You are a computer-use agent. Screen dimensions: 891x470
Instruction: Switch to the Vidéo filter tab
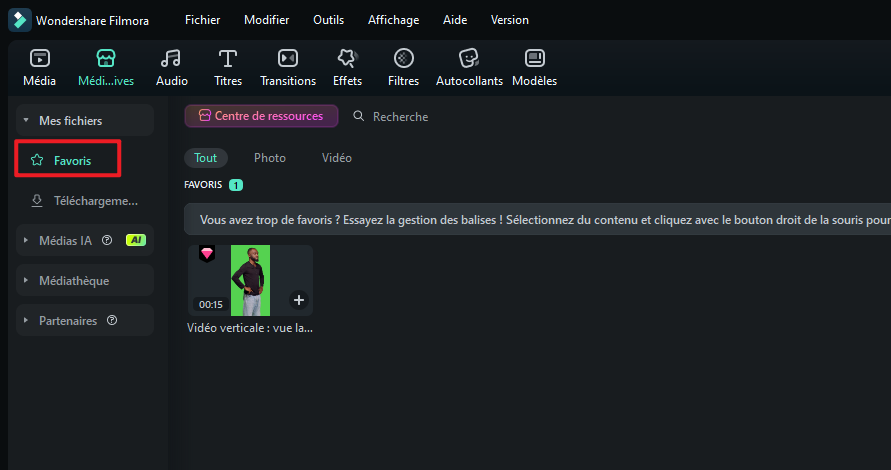[336, 158]
